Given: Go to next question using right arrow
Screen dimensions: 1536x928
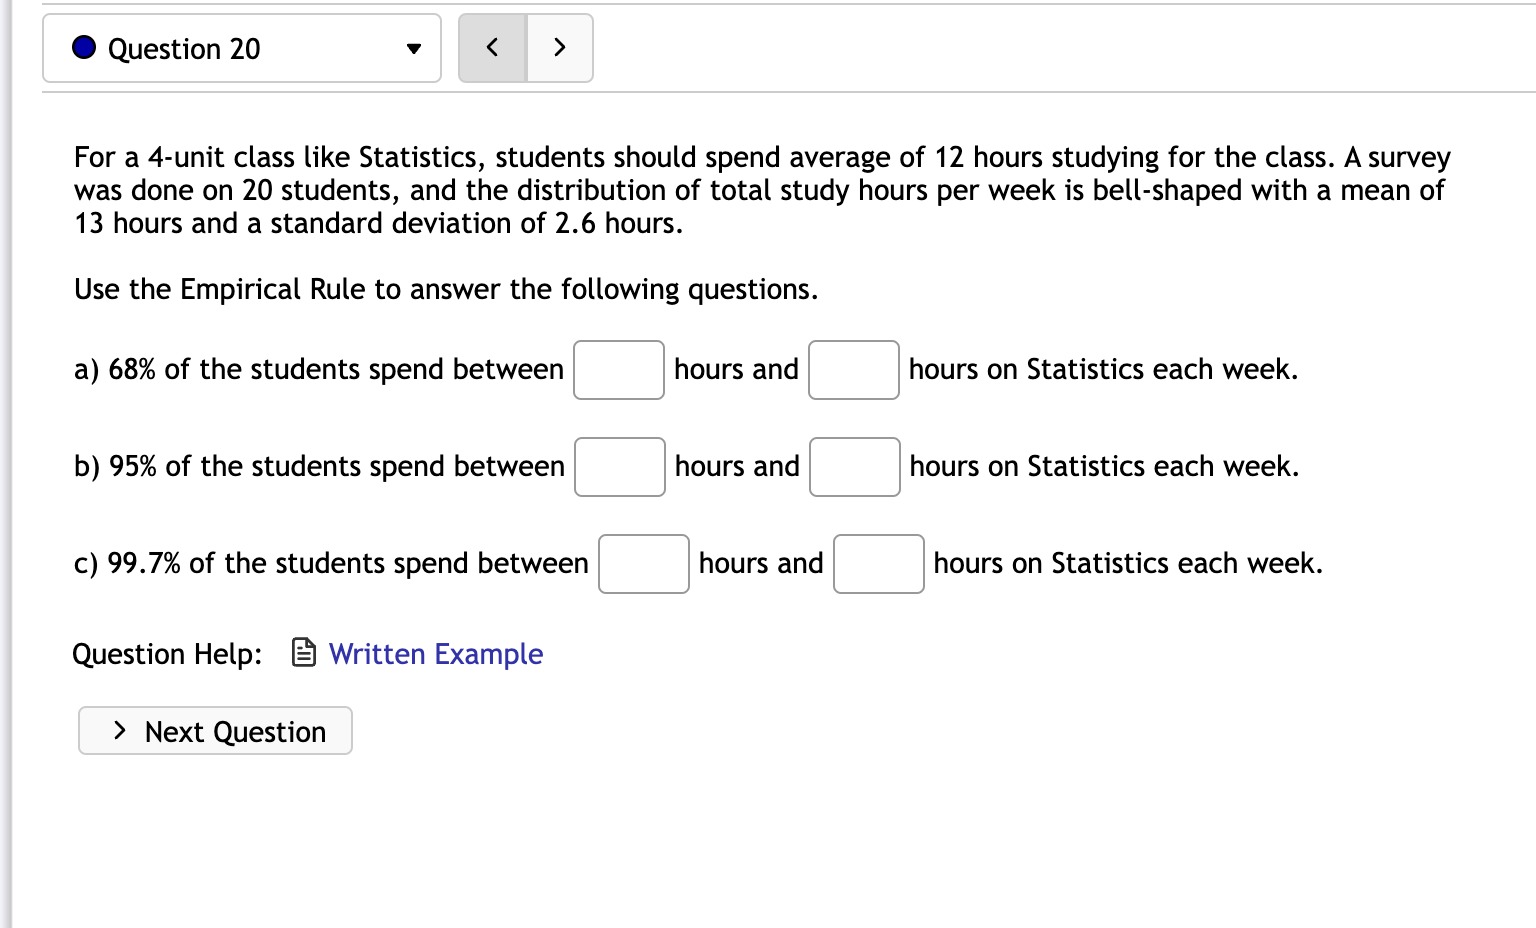Looking at the screenshot, I should click(x=559, y=48).
